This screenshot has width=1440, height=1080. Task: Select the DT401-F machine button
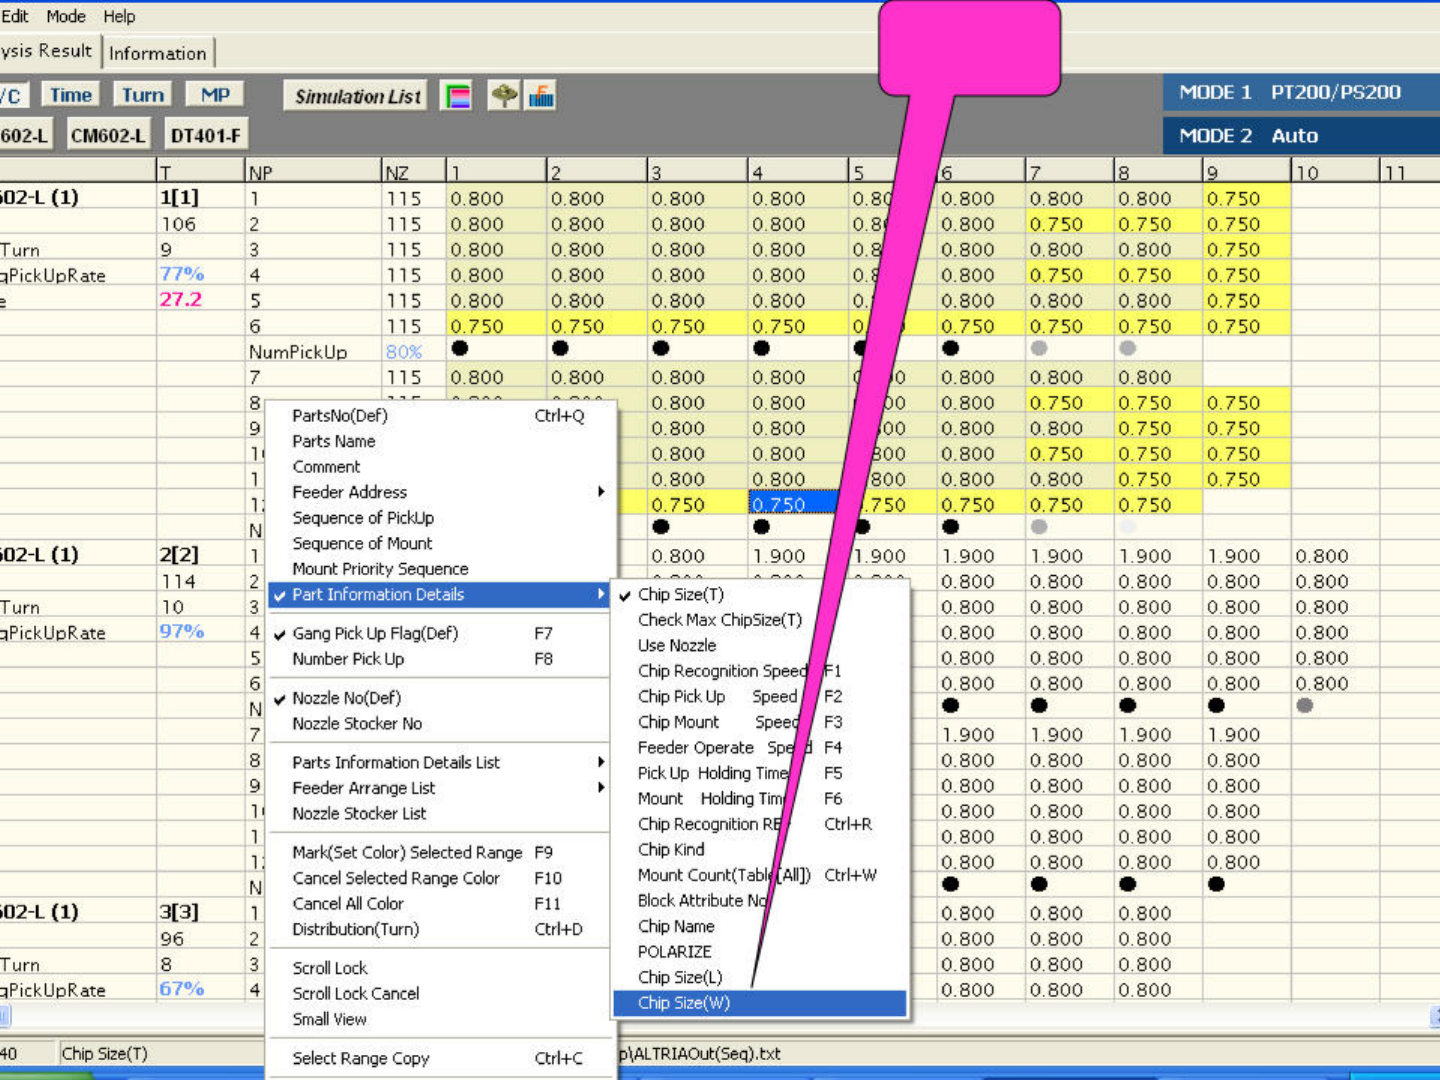click(x=205, y=135)
